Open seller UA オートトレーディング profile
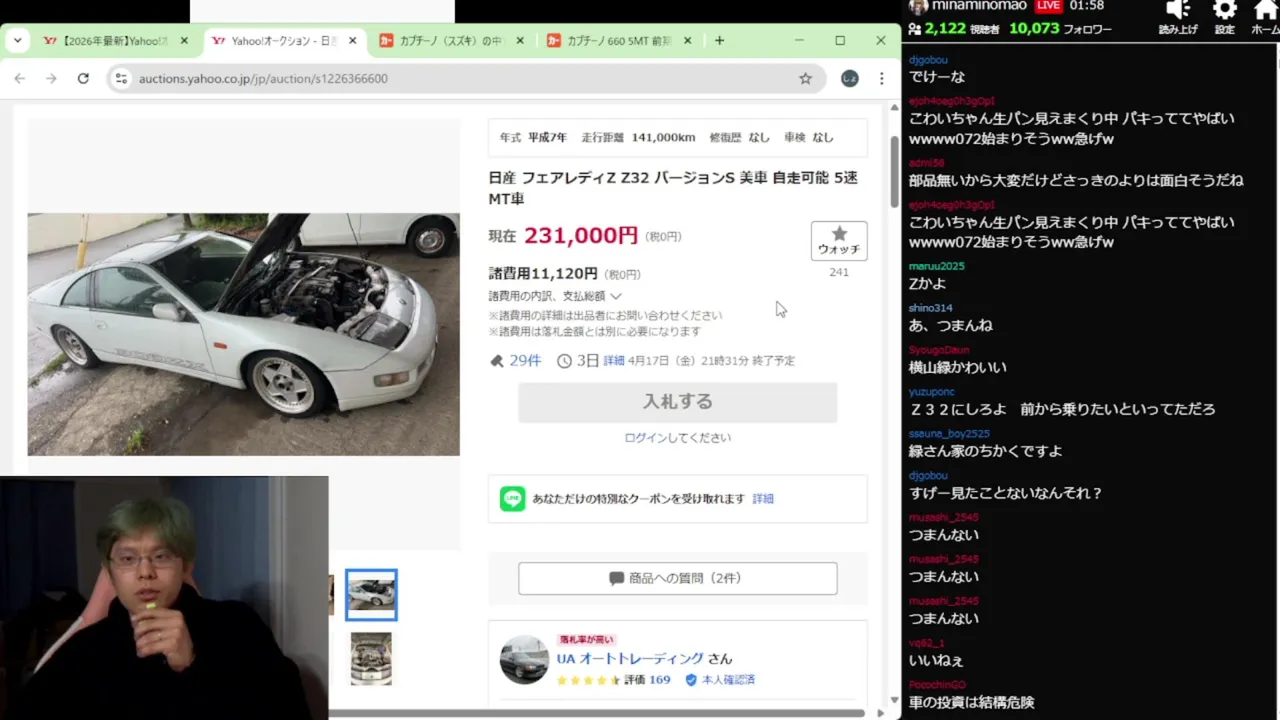 pyautogui.click(x=630, y=659)
